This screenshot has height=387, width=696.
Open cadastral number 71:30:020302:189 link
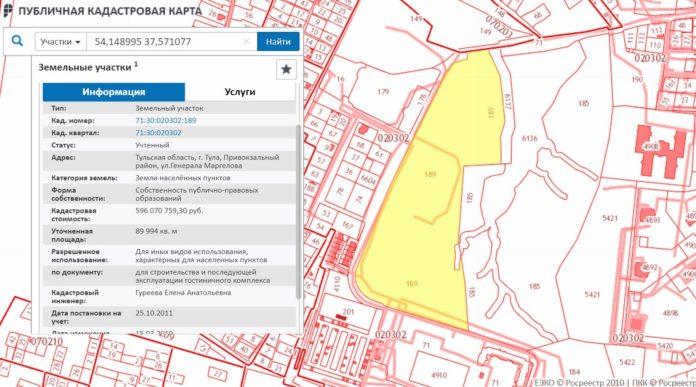point(166,120)
